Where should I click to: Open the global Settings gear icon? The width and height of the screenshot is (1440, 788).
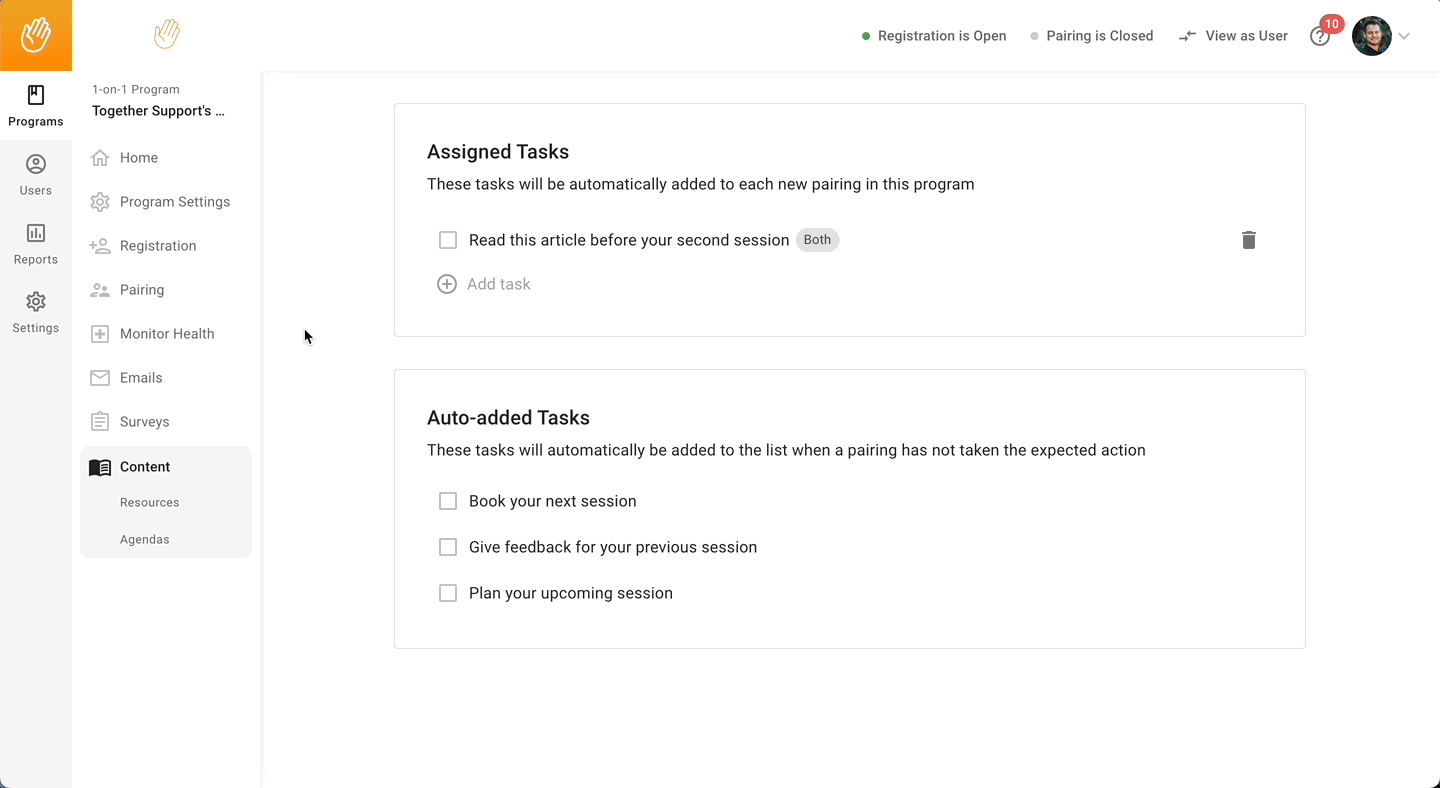(x=36, y=302)
